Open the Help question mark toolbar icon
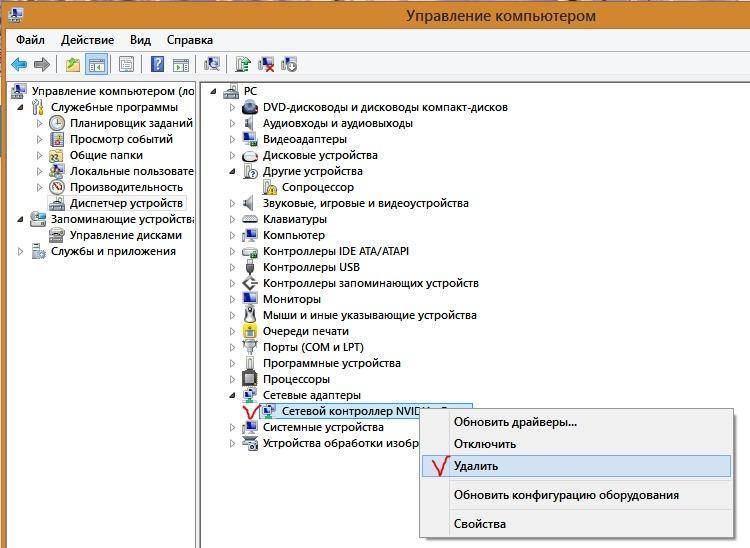 coord(157,64)
